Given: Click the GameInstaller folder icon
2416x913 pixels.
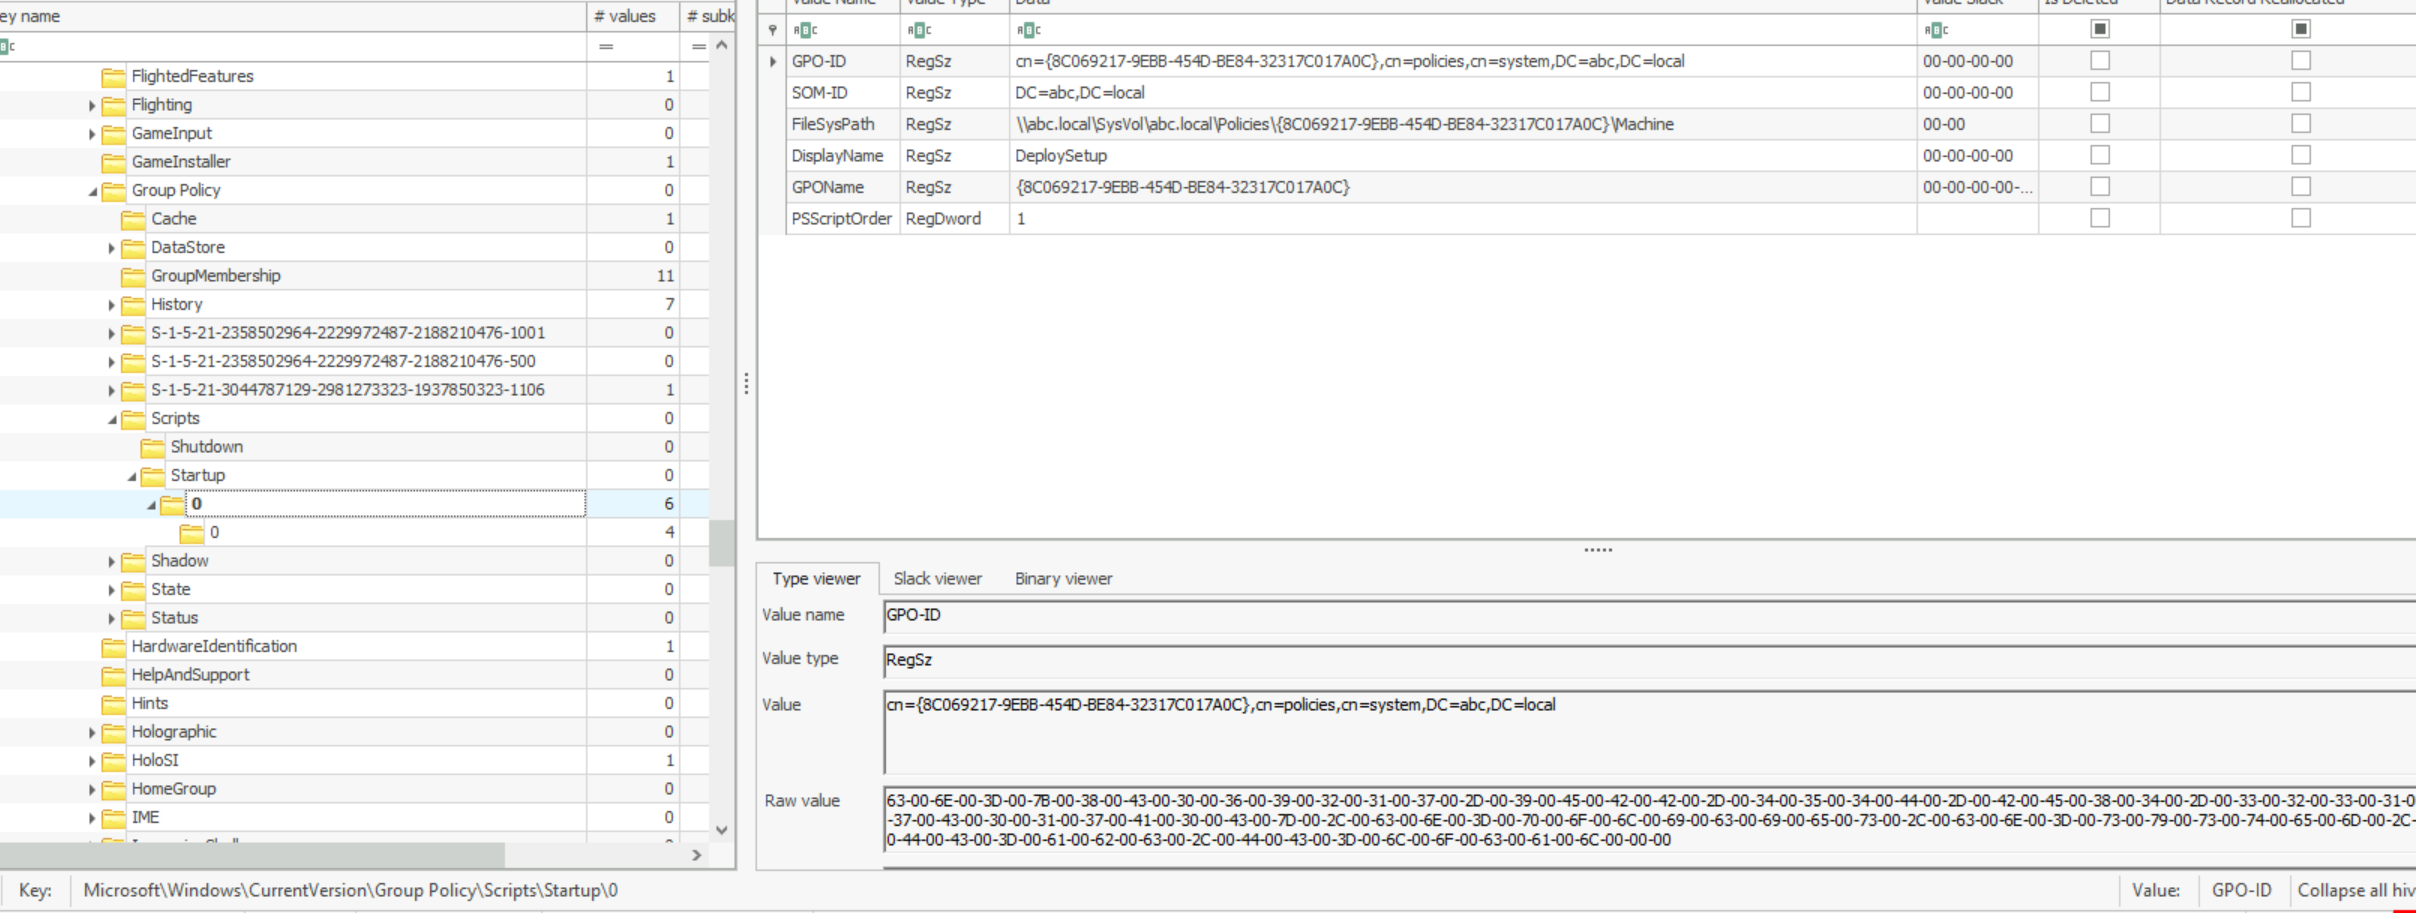Looking at the screenshot, I should [114, 162].
